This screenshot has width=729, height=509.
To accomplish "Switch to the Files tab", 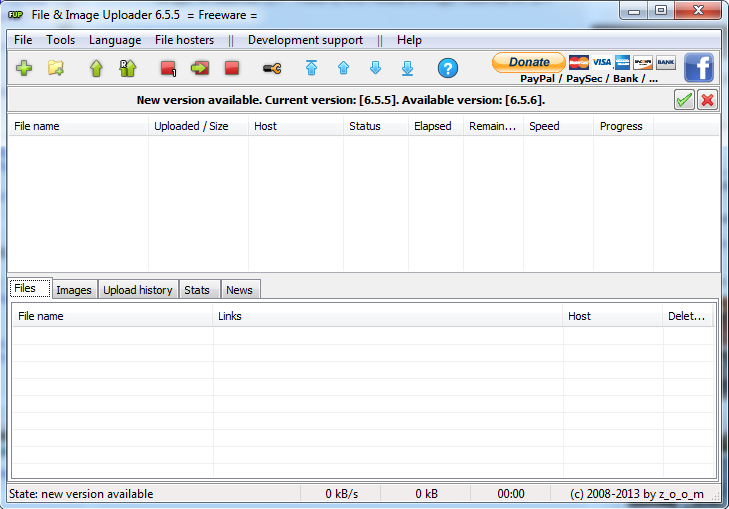I will point(30,288).
